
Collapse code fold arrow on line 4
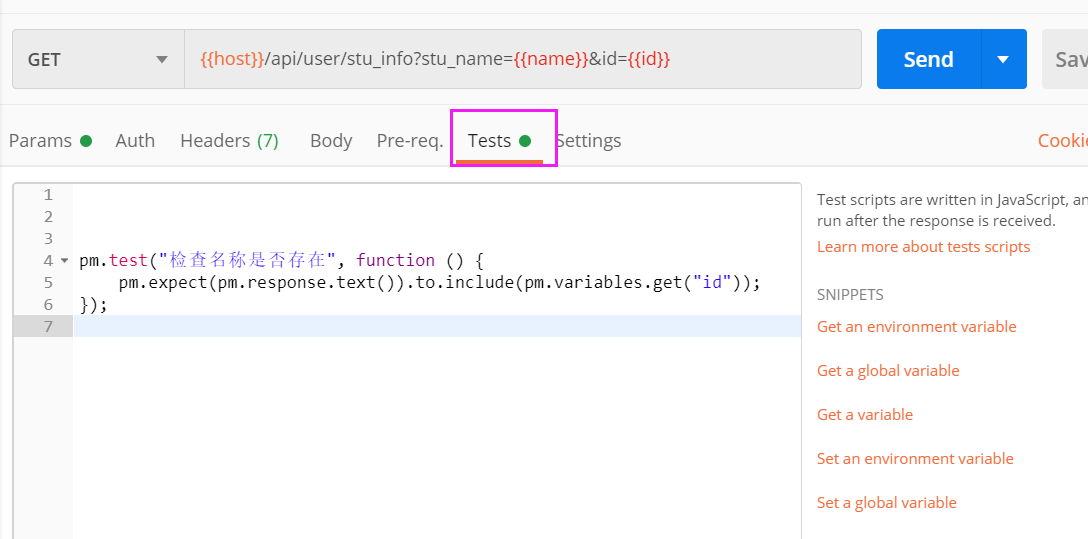[x=65, y=261]
